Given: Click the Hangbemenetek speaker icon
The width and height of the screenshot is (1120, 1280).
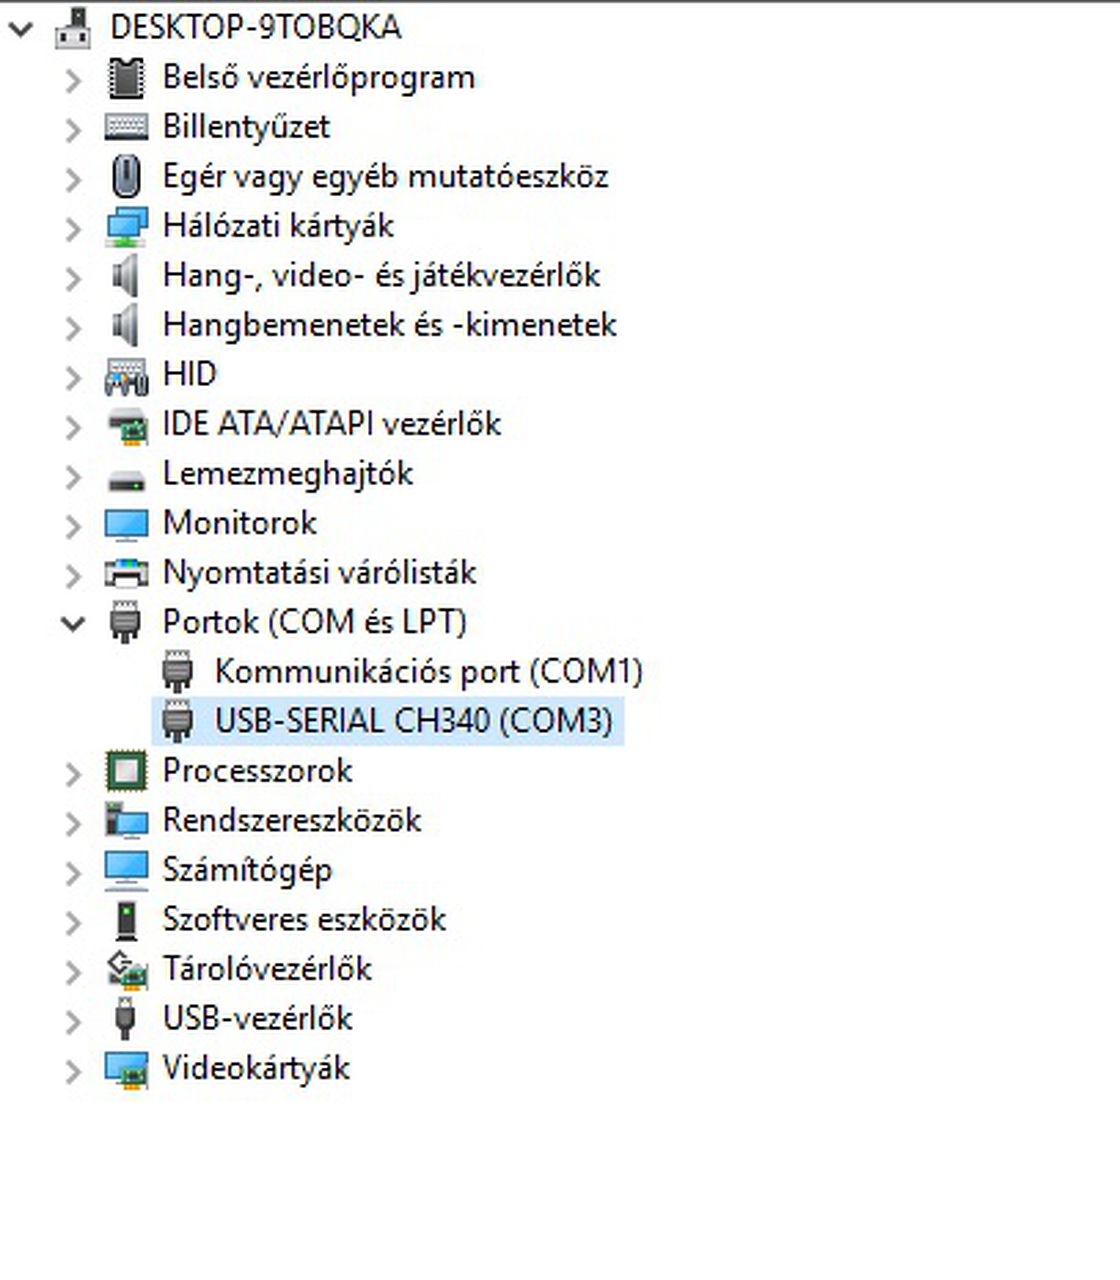Looking at the screenshot, I should click(x=126, y=325).
